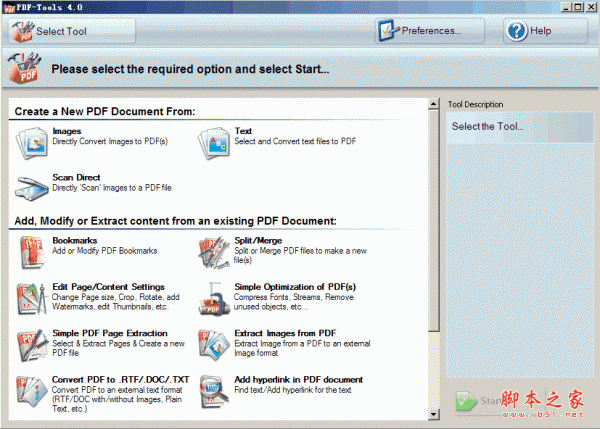Close the PDF-Tools window

click(x=591, y=7)
